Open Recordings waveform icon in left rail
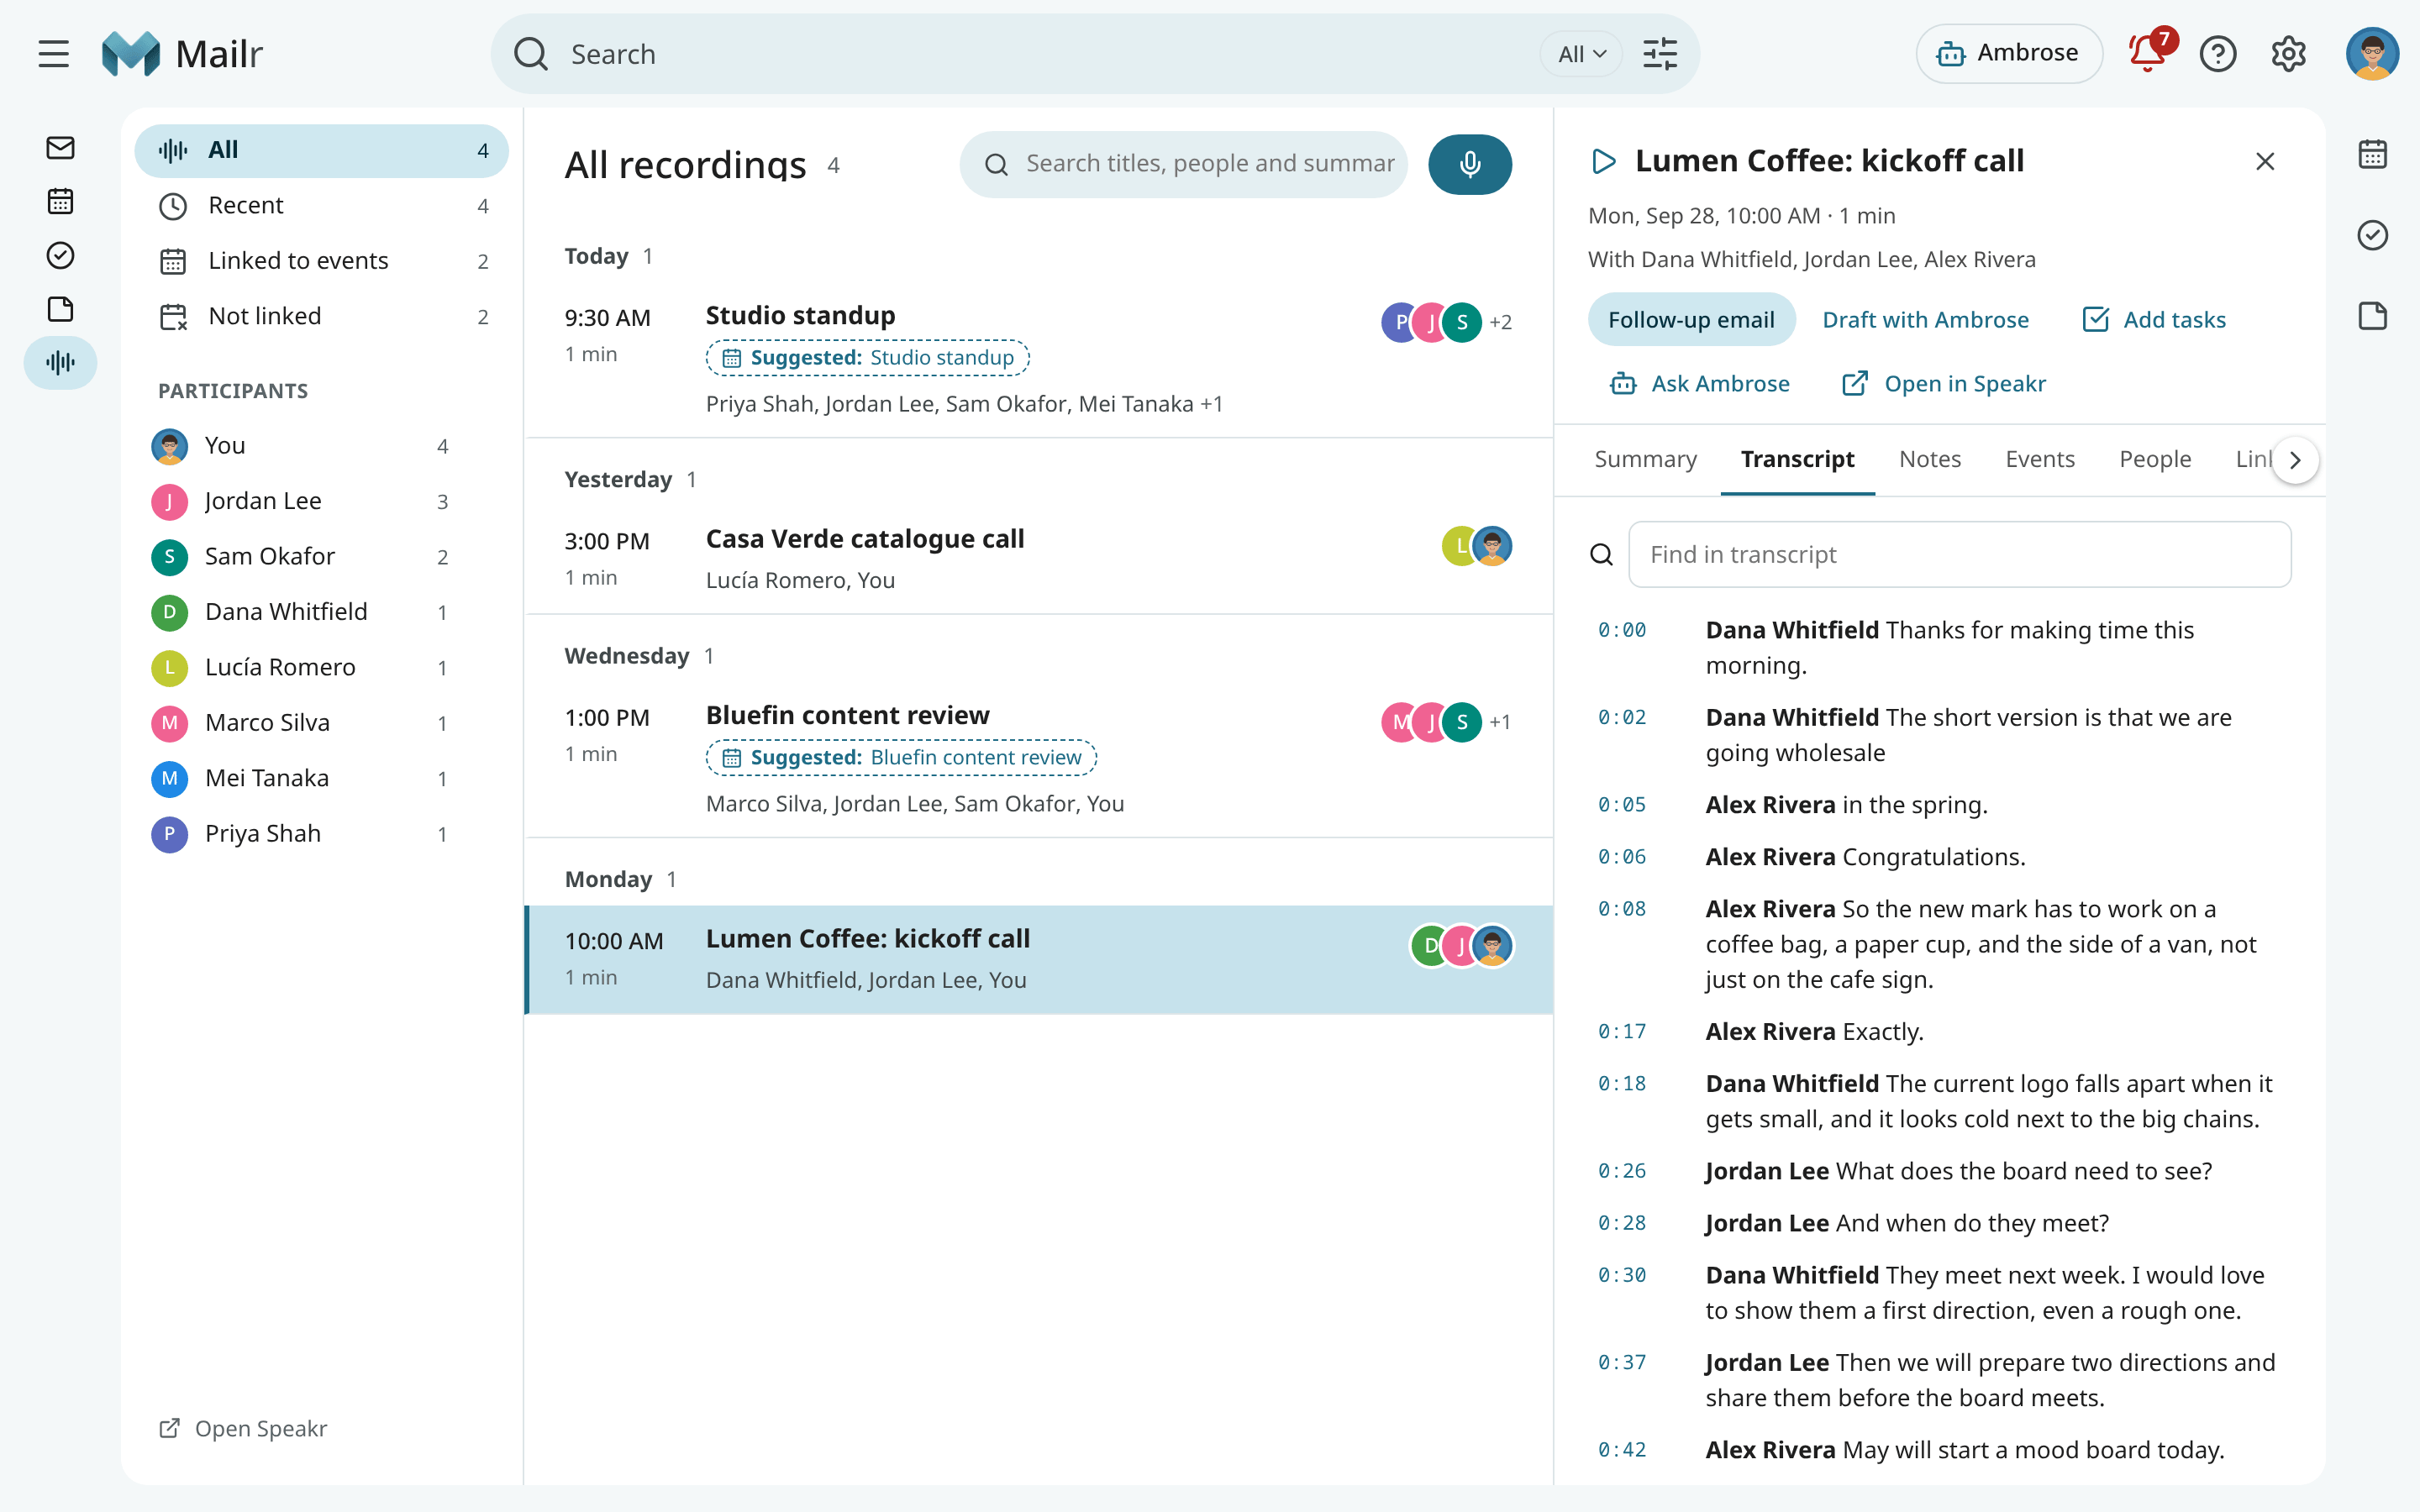The height and width of the screenshot is (1512, 2420). 60,362
